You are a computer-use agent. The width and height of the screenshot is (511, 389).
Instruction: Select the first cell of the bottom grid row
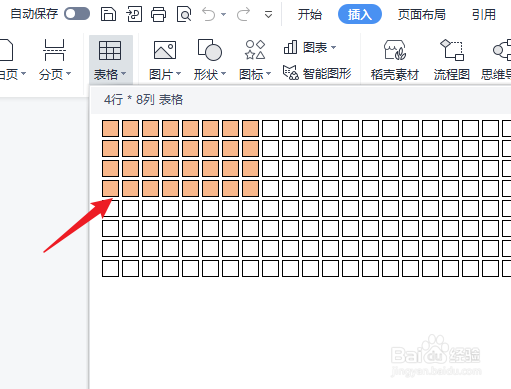click(110, 269)
